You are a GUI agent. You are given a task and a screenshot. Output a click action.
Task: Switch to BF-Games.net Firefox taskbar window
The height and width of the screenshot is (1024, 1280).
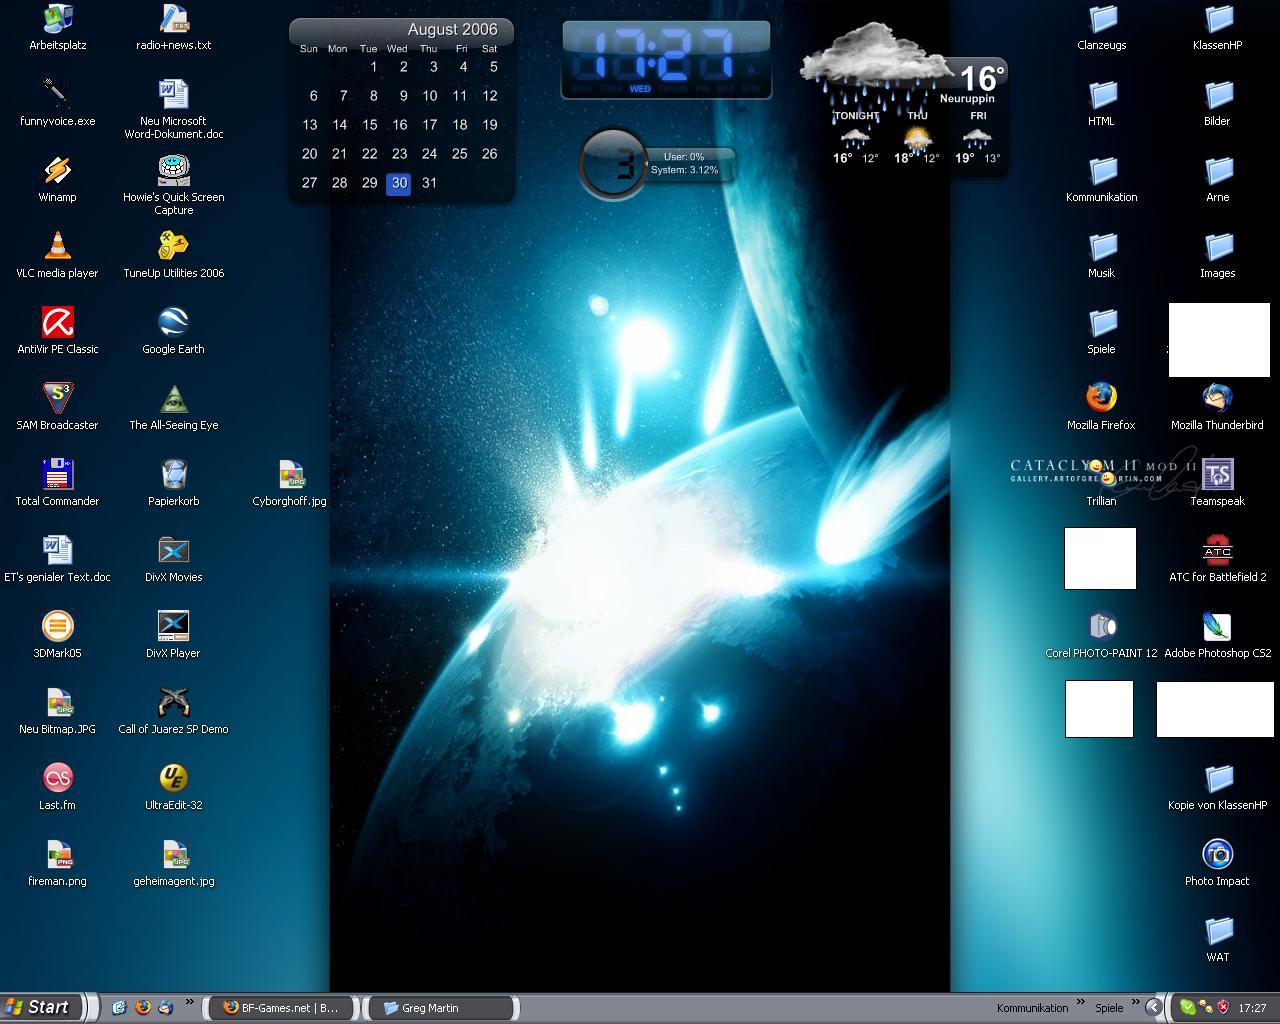point(281,1008)
